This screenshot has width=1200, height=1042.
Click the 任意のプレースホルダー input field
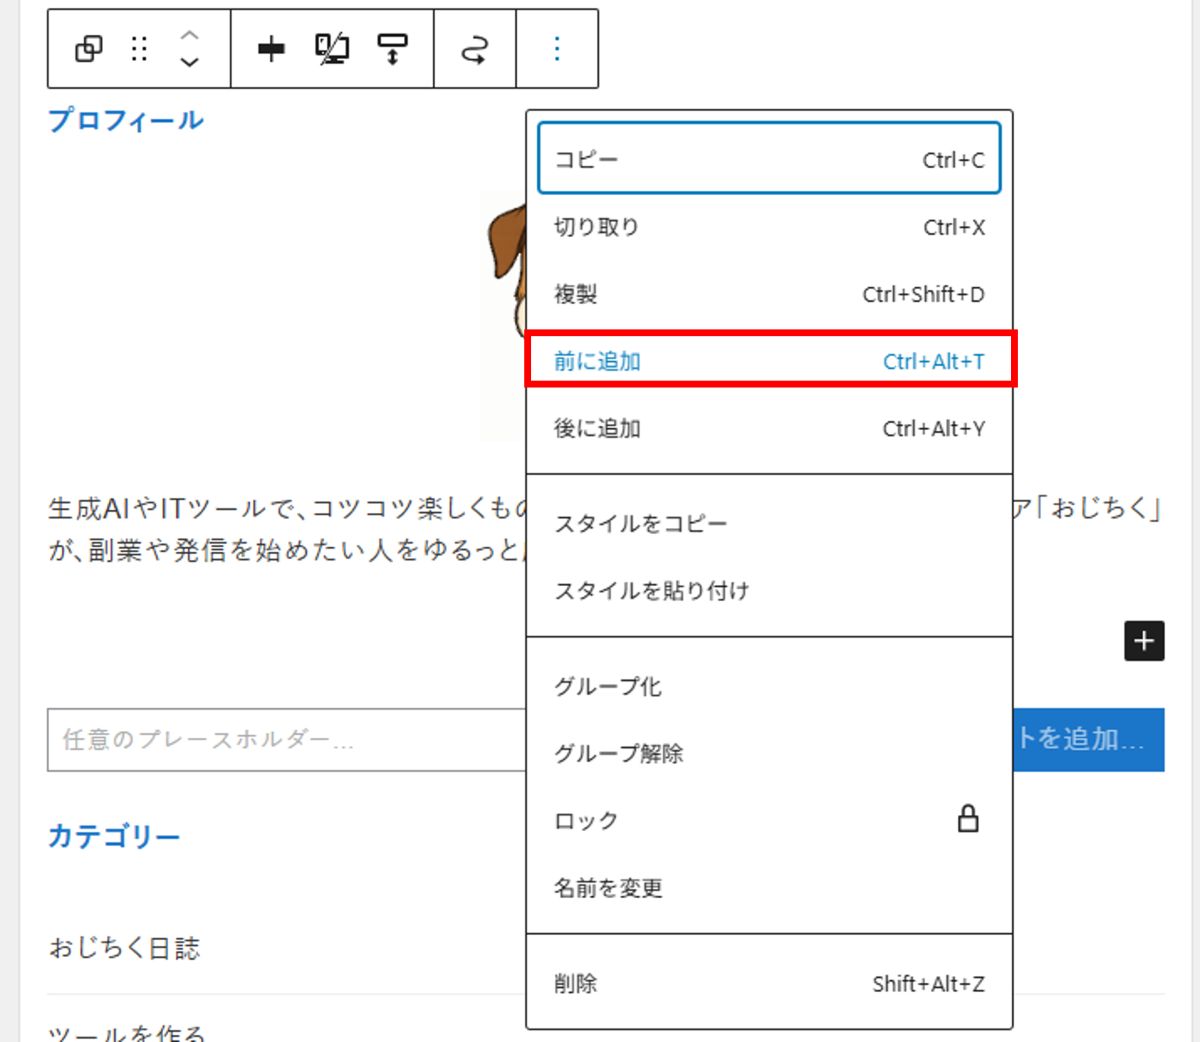coord(285,740)
